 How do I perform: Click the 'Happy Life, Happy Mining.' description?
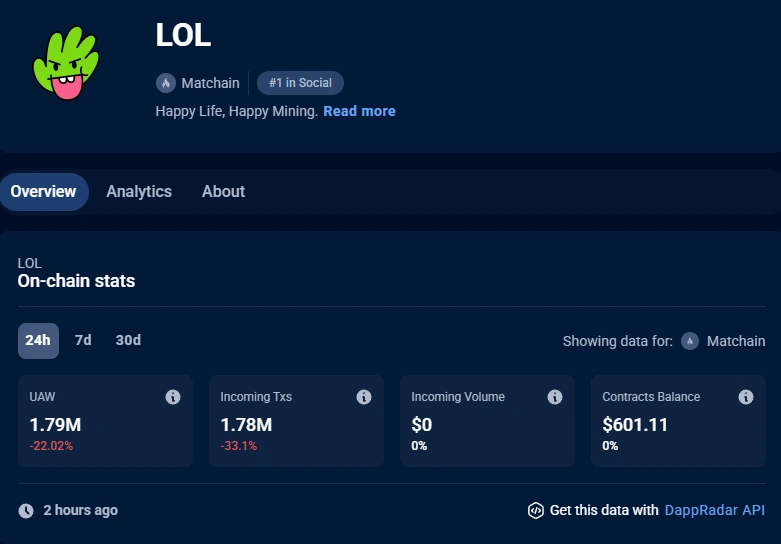pyautogui.click(x=237, y=111)
